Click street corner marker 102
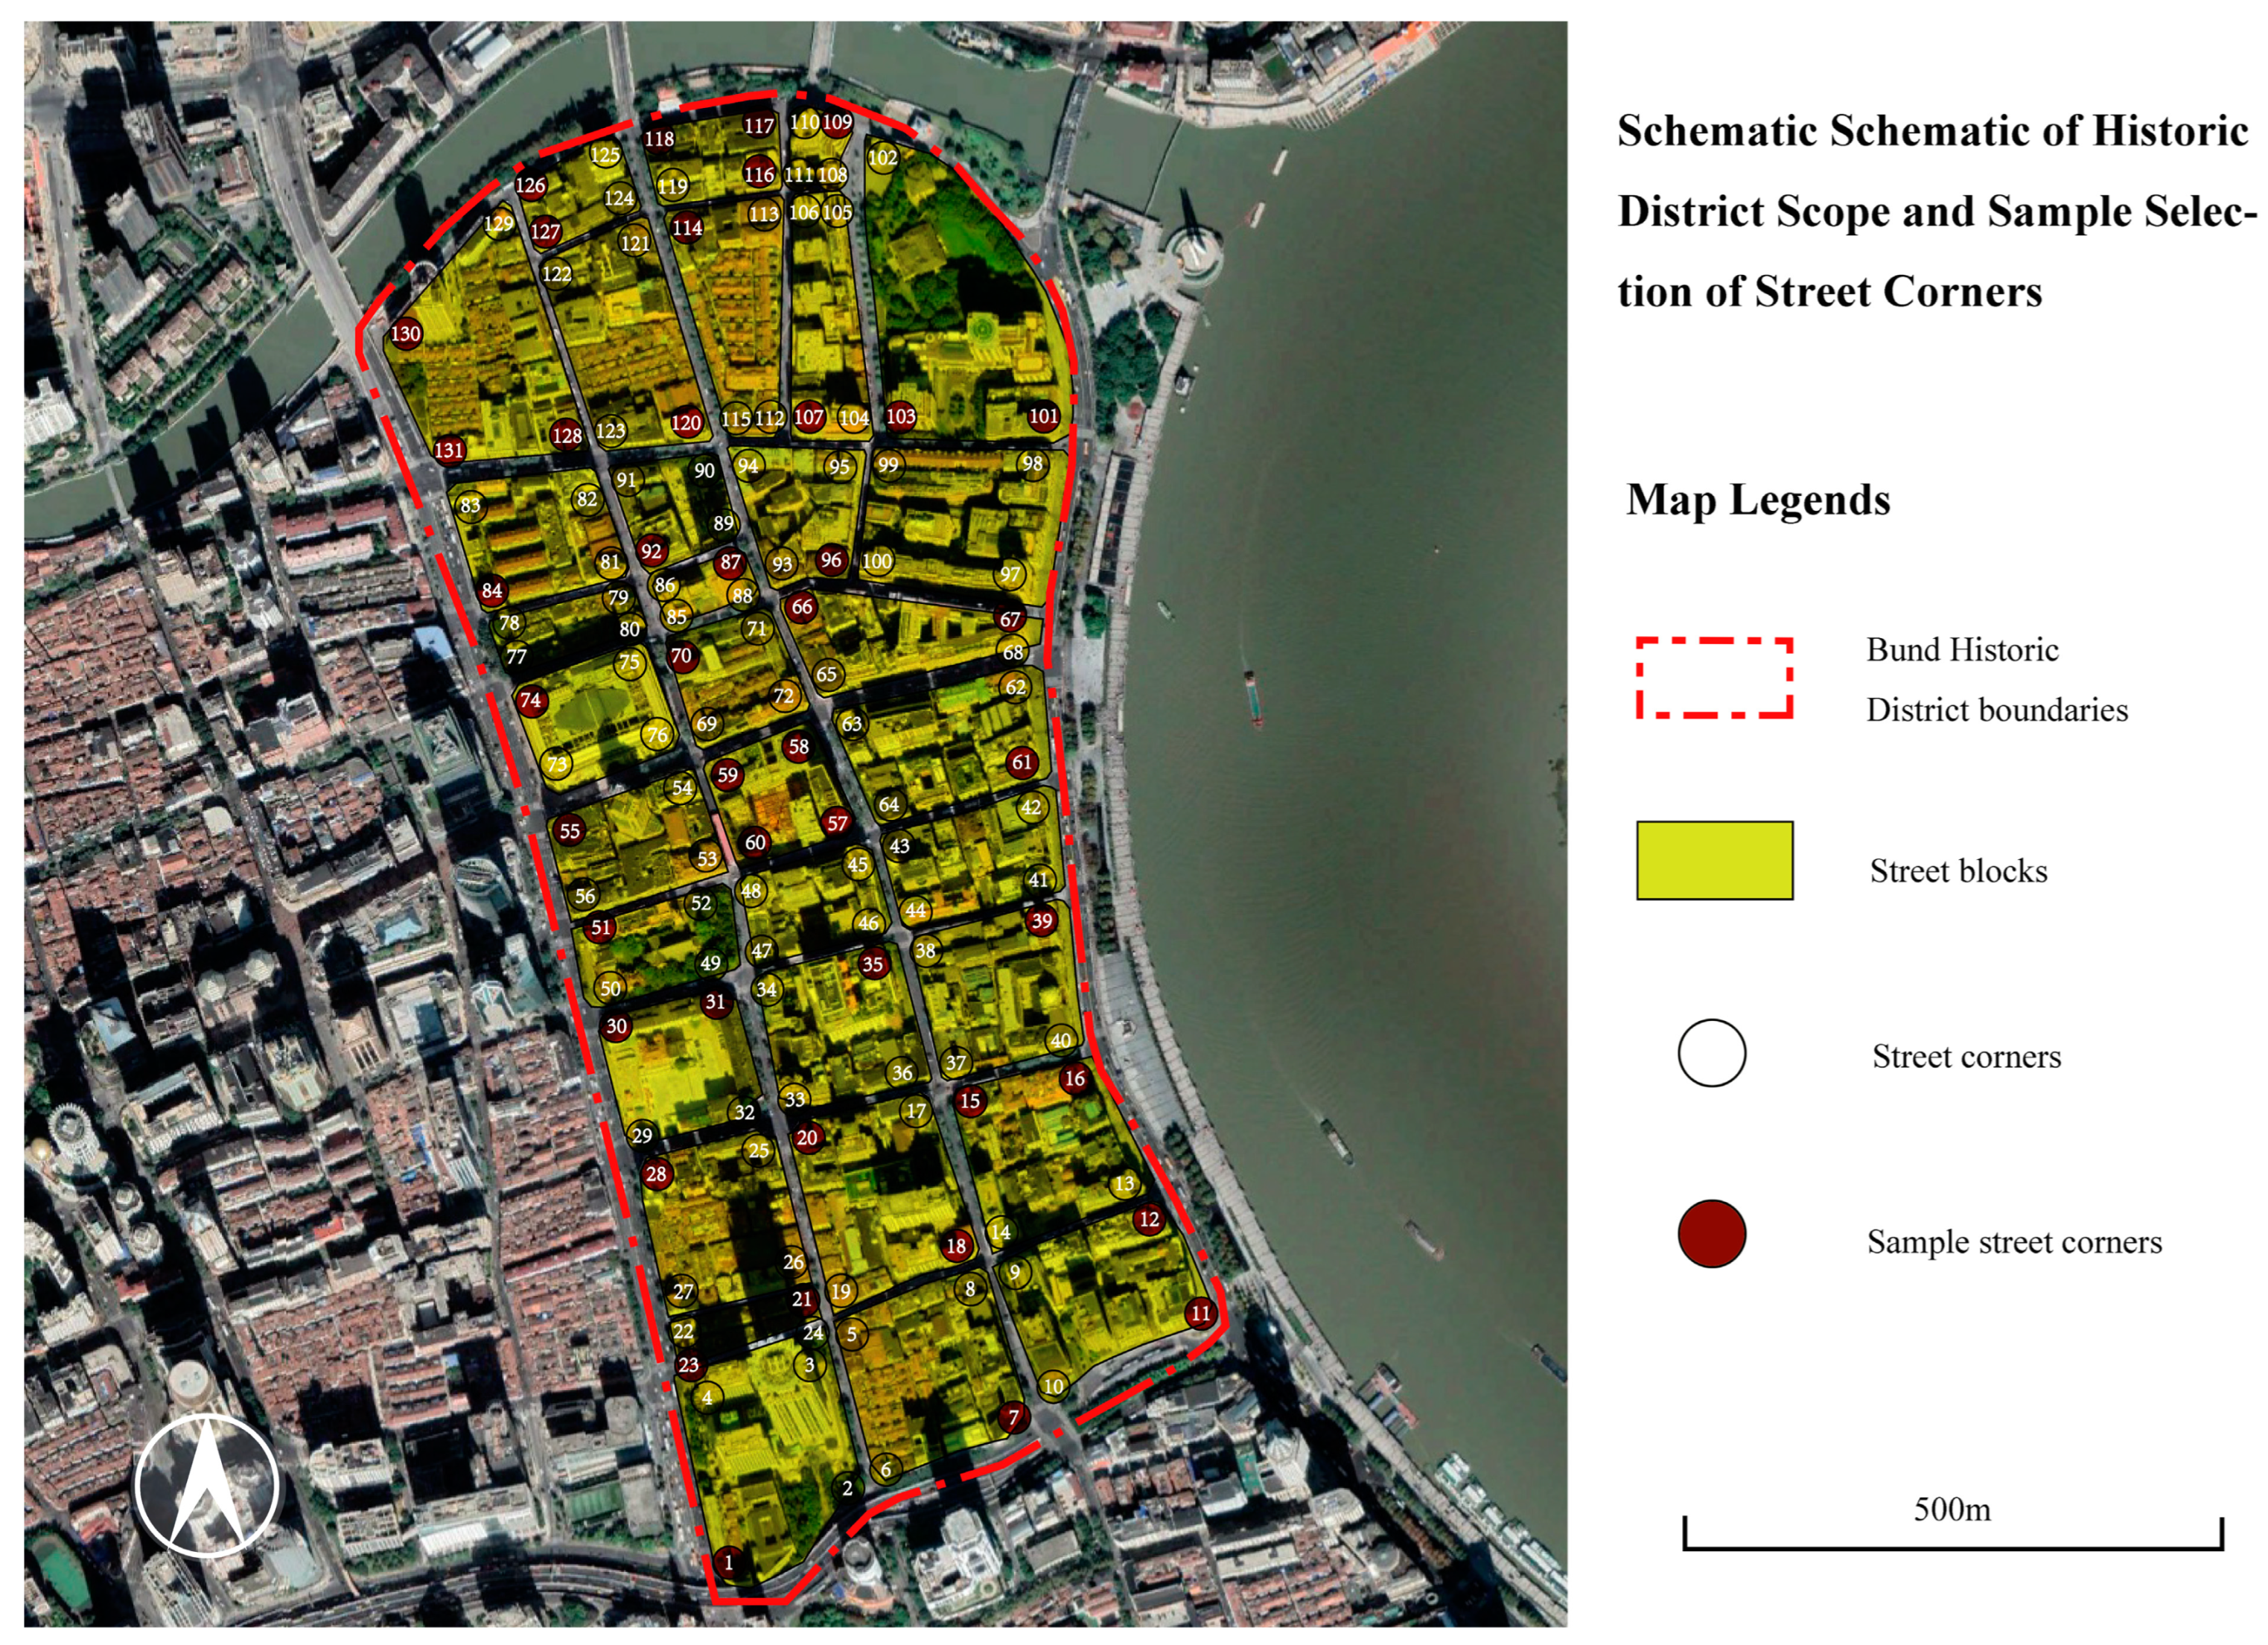This screenshot has width=2268, height=1645. pos(882,157)
